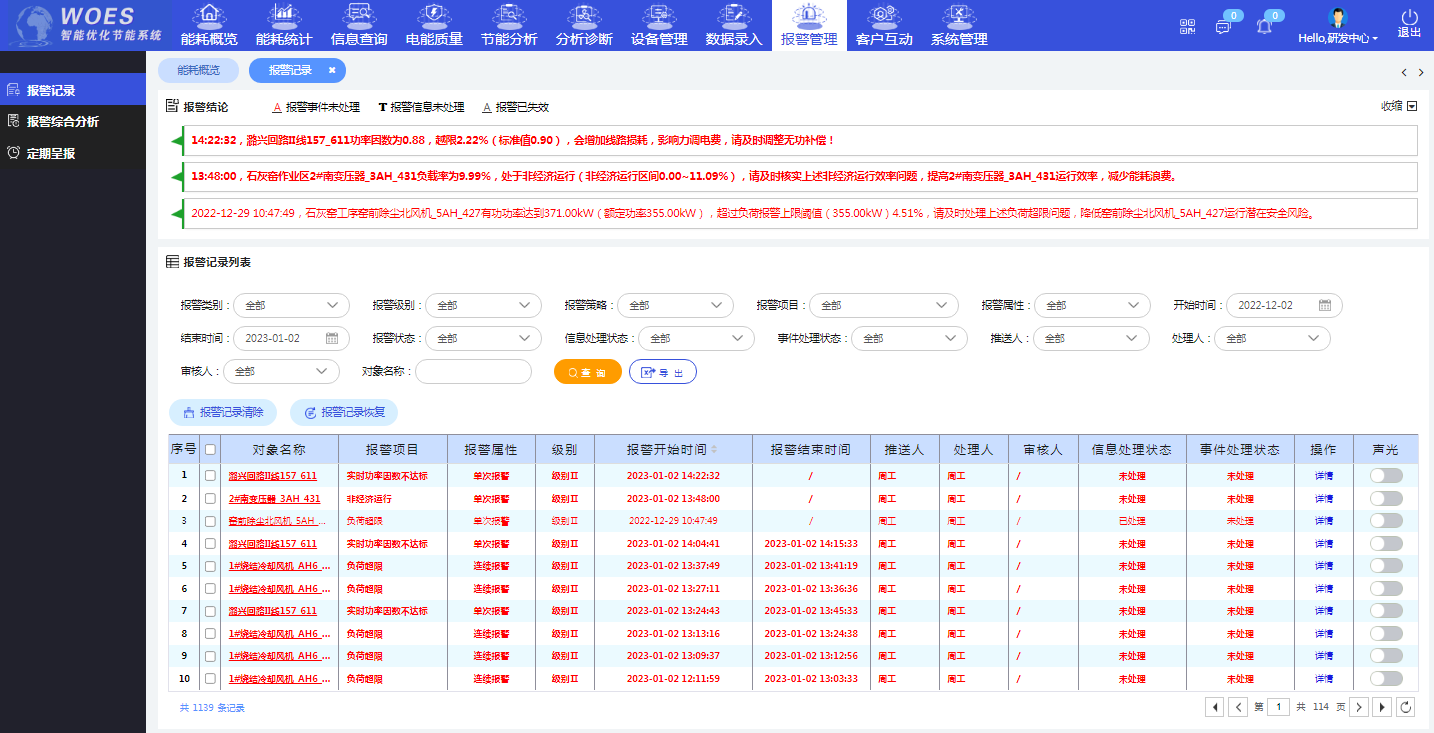
Task: Collapse the 报警结论 panel via 收缩
Action: (x=1398, y=106)
